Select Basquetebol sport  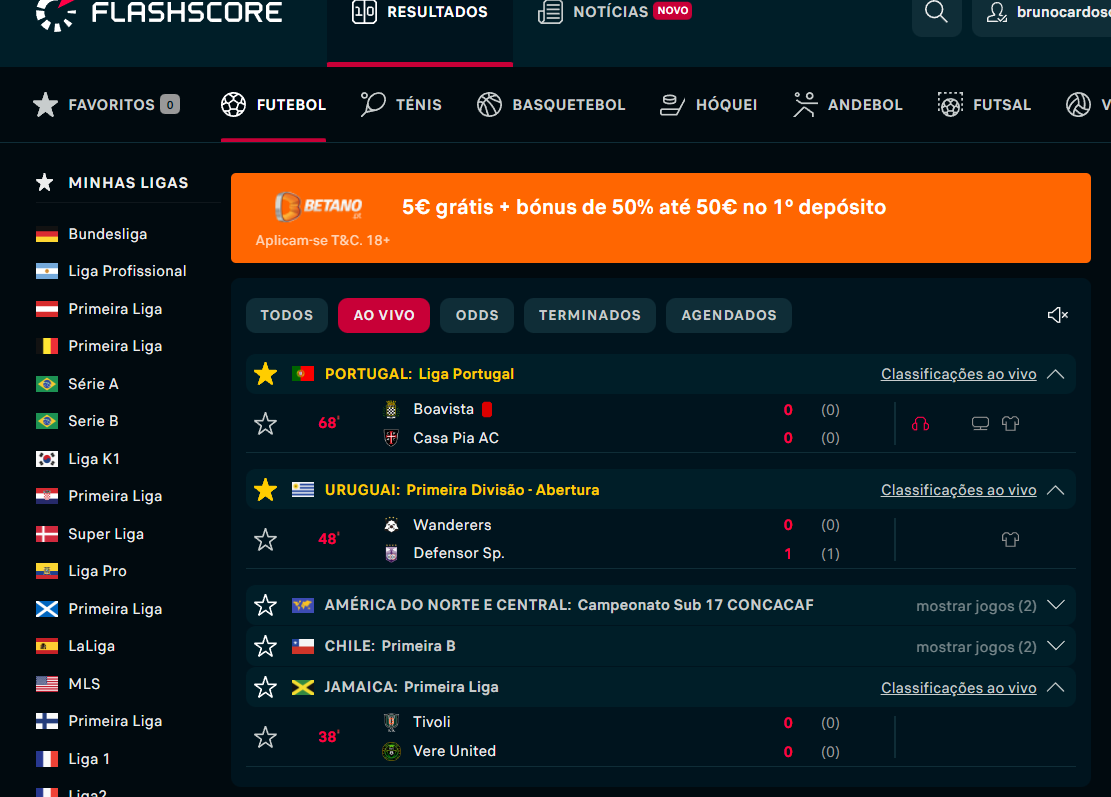(551, 105)
